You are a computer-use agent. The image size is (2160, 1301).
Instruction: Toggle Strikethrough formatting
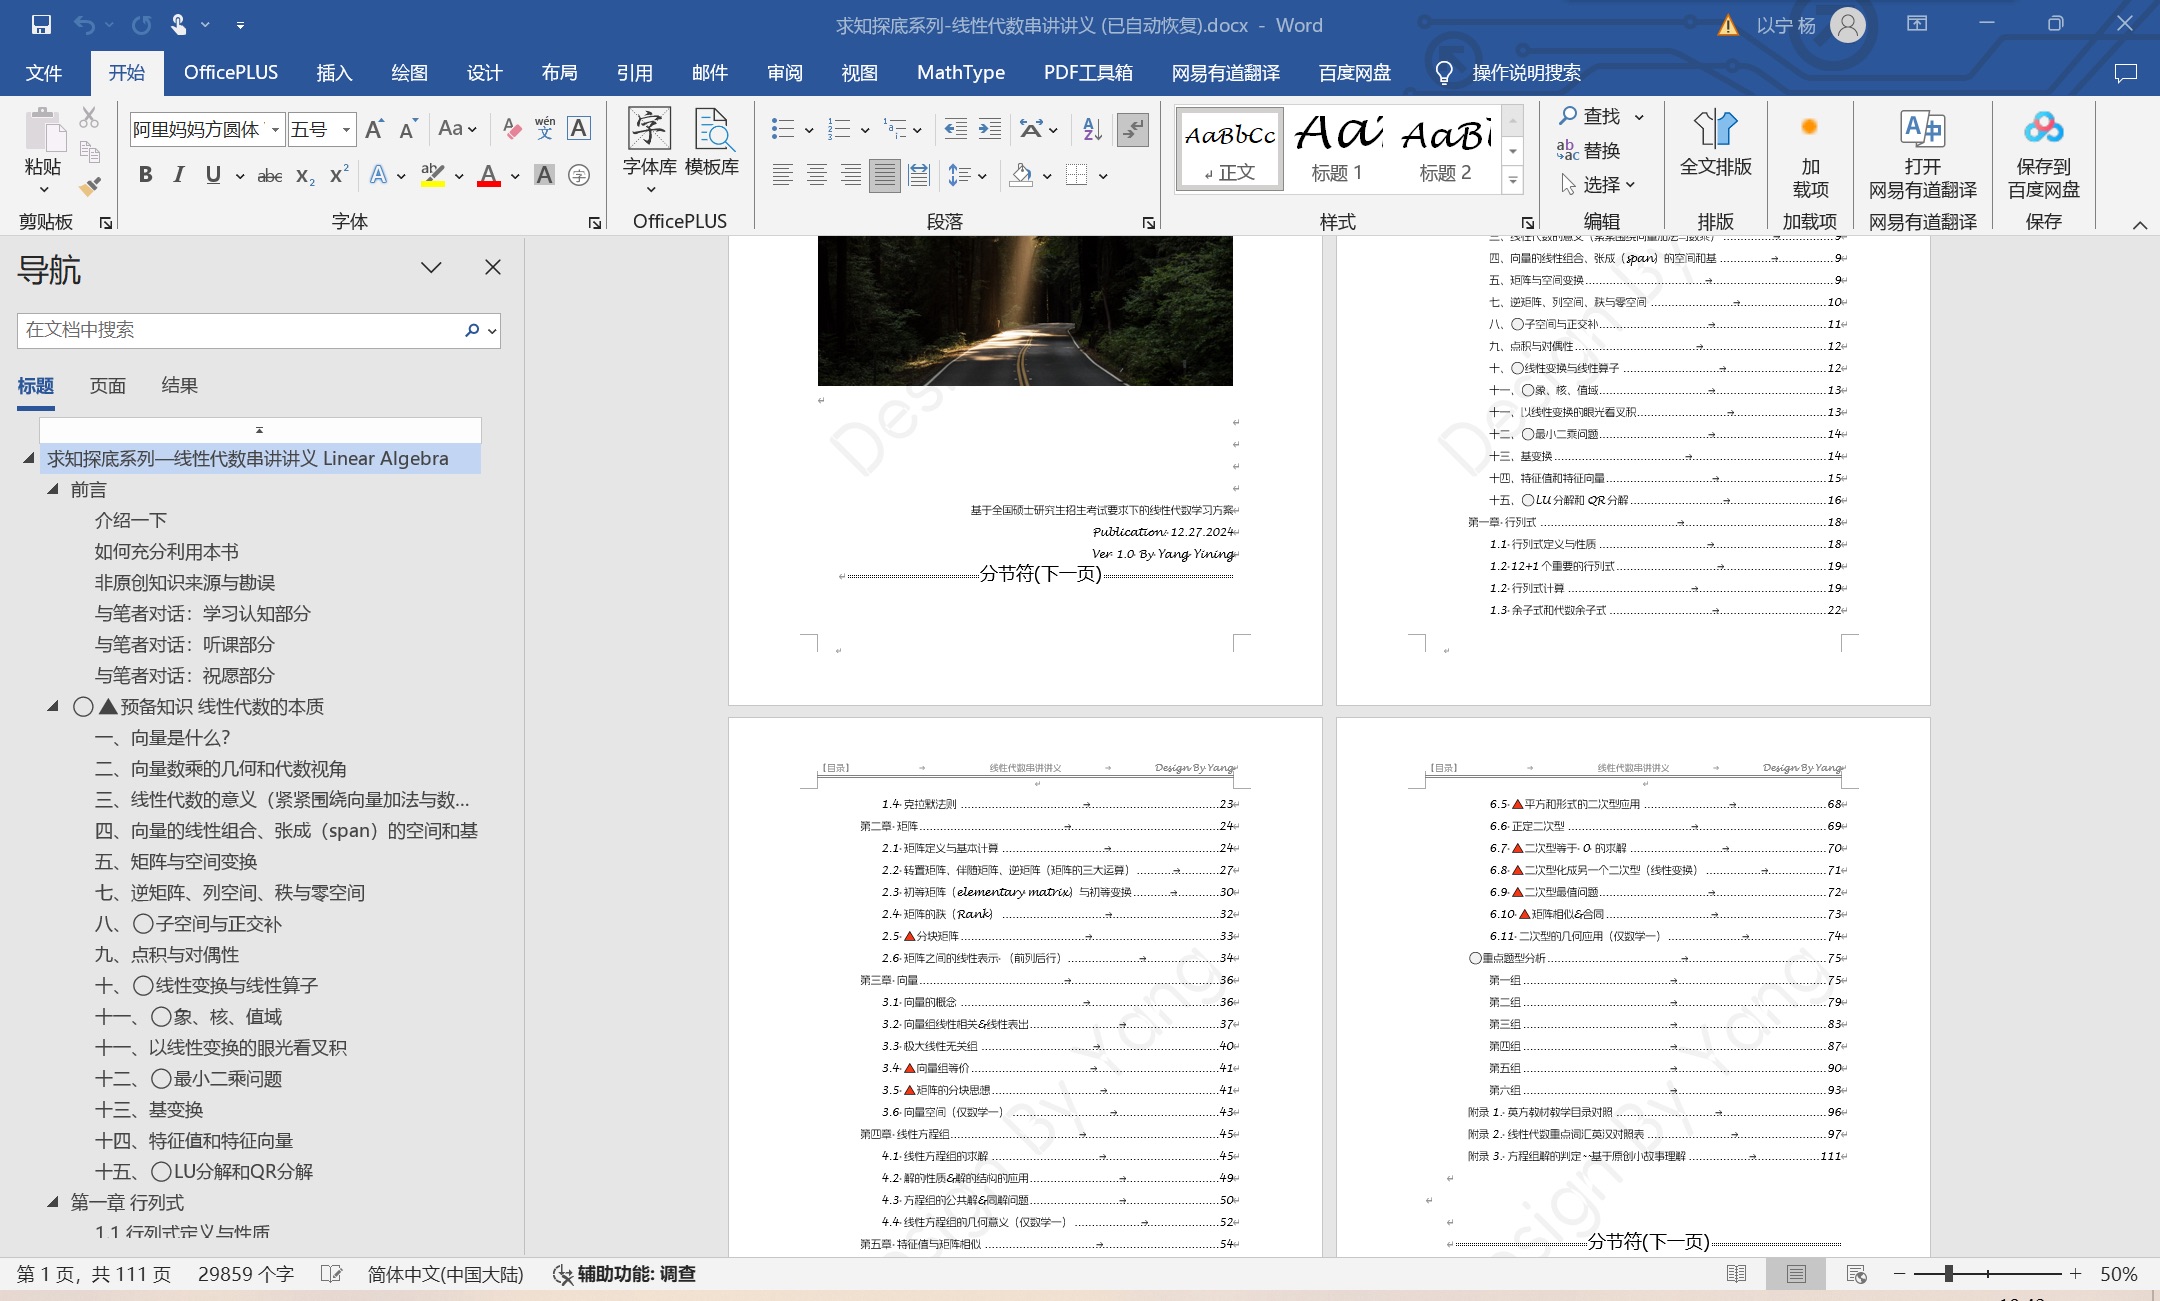pos(270,176)
